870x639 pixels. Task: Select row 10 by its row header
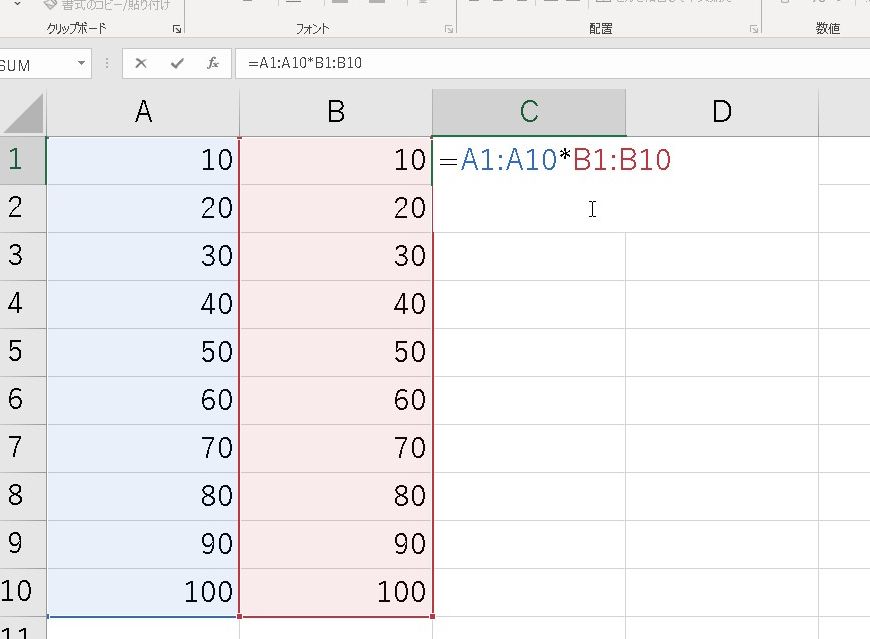pyautogui.click(x=18, y=592)
